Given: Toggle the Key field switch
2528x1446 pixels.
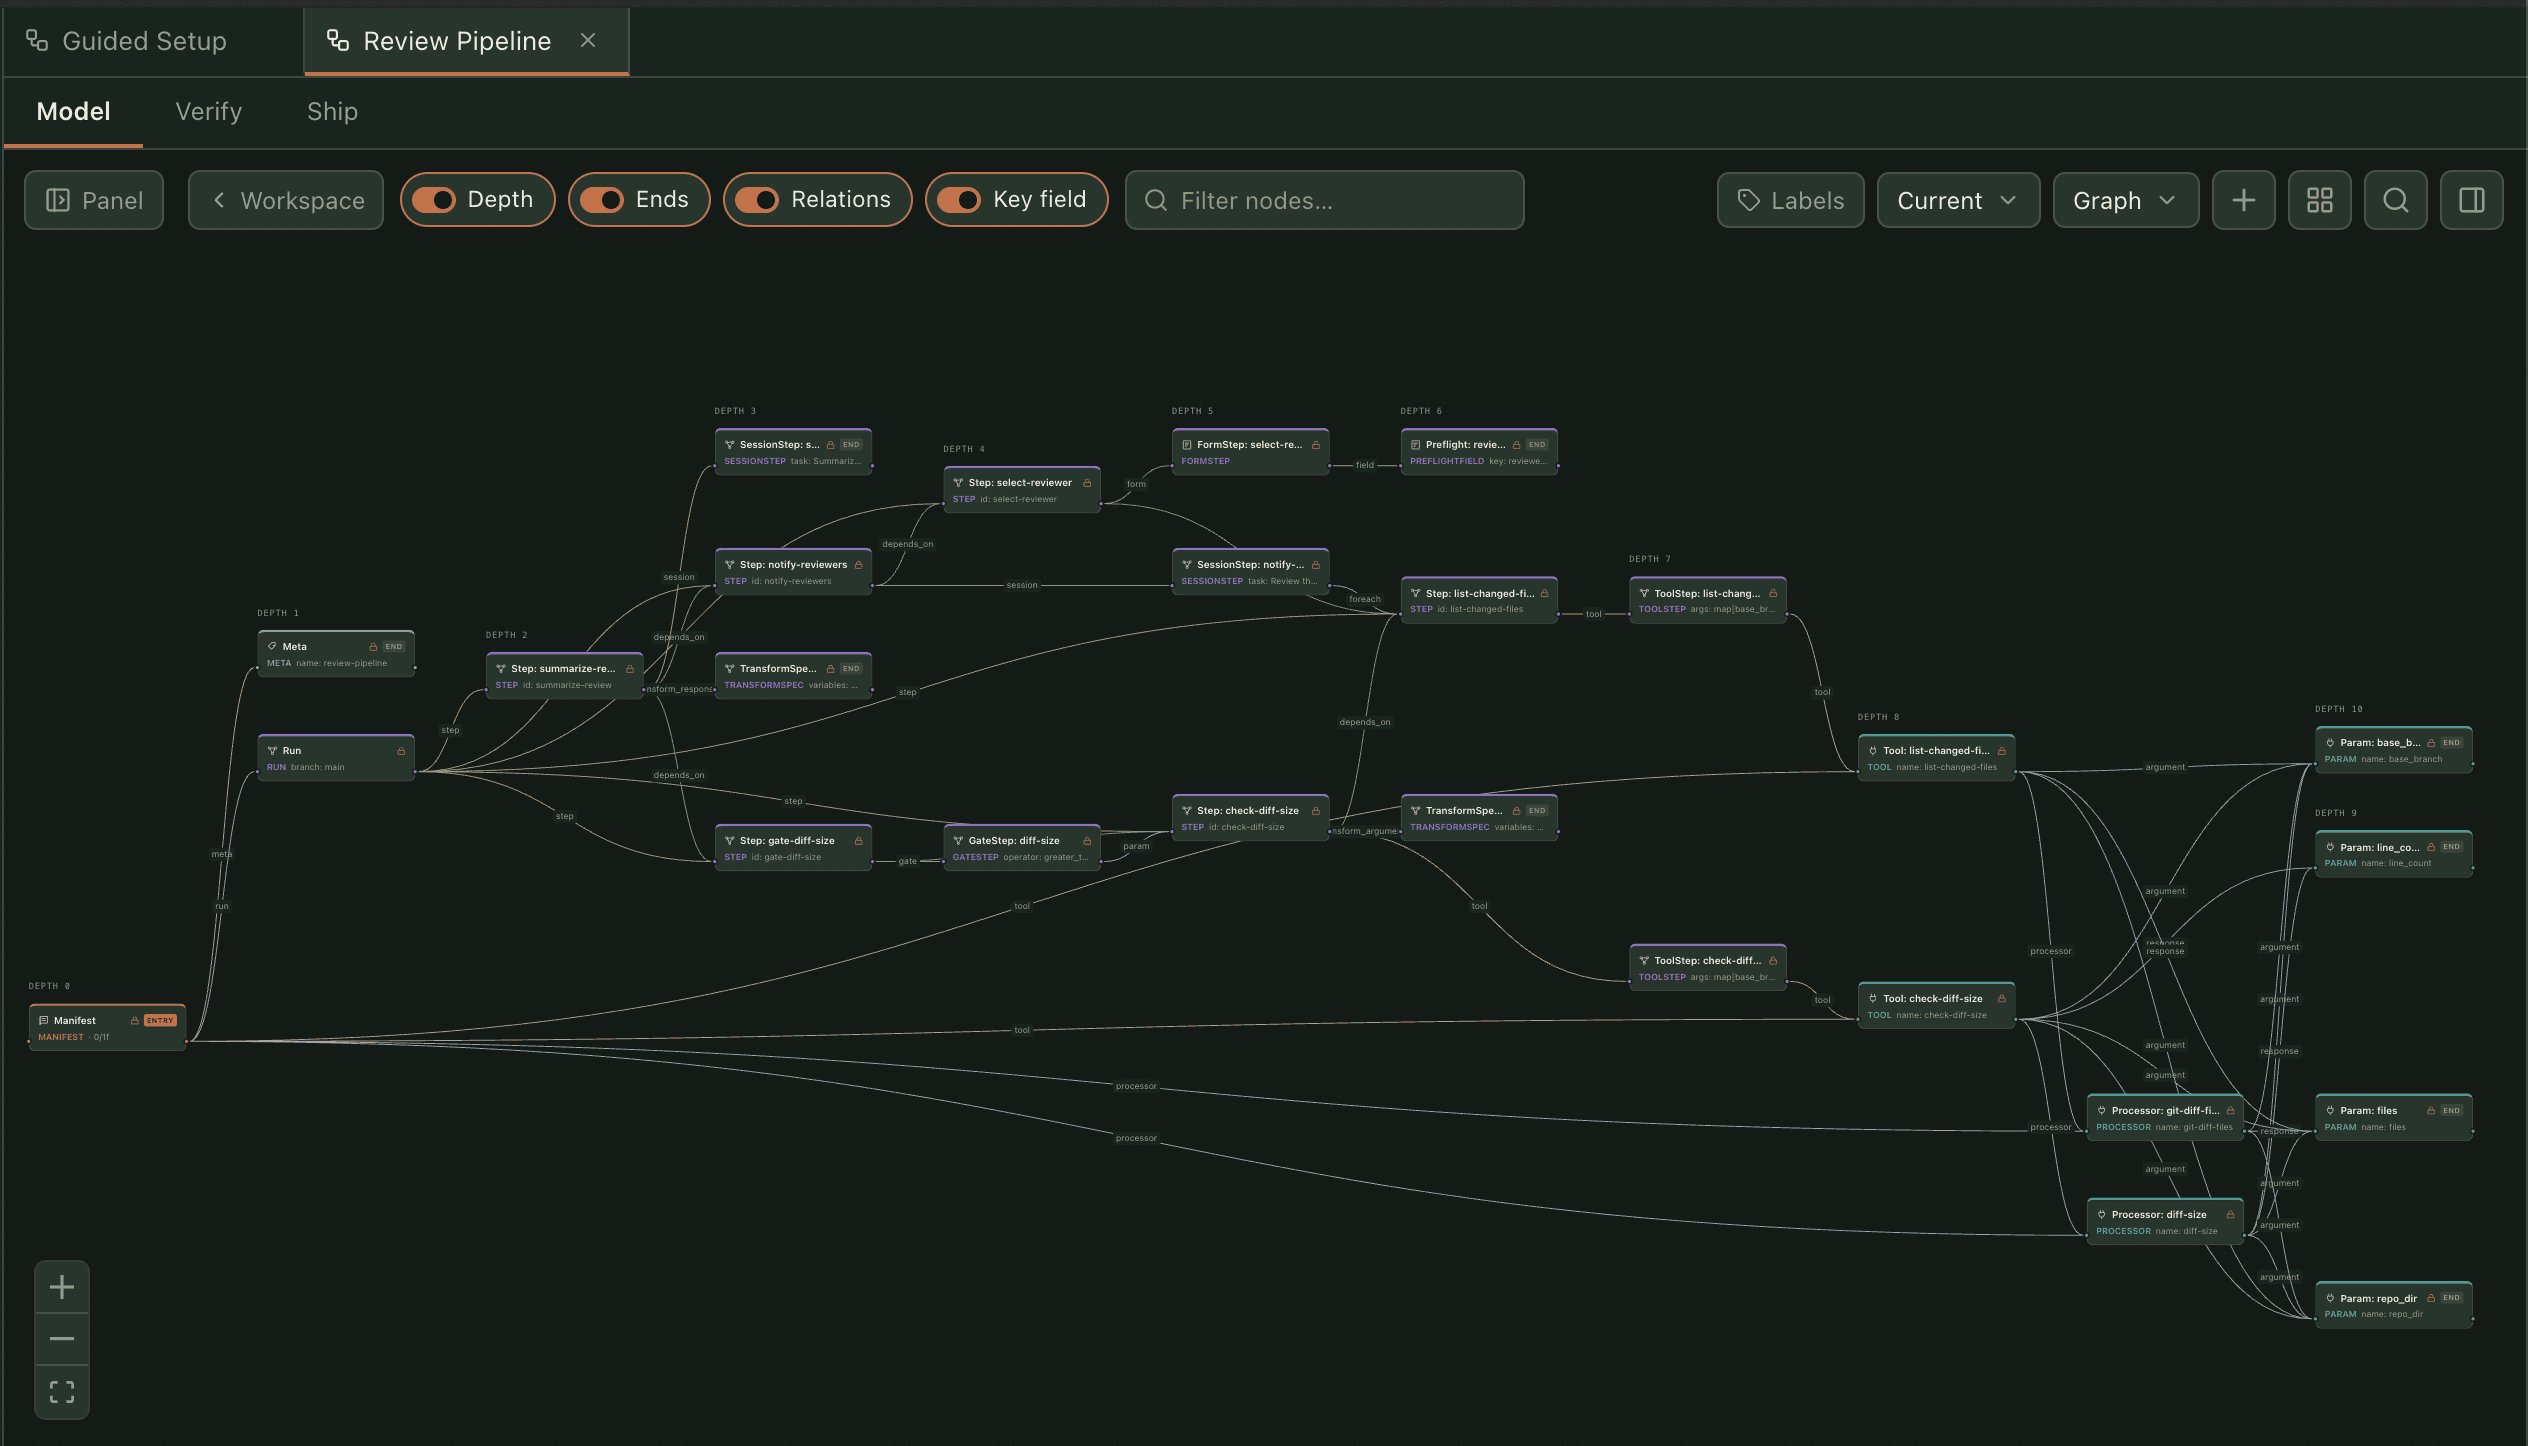Looking at the screenshot, I should [x=1016, y=200].
